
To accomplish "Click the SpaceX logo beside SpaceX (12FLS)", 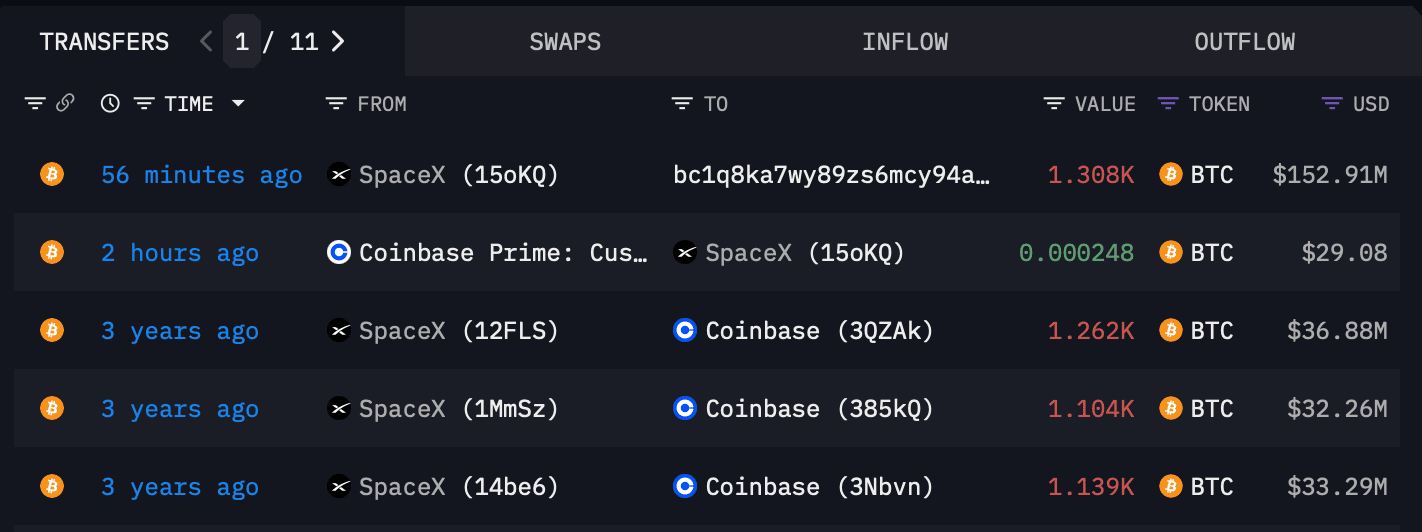I will point(339,331).
